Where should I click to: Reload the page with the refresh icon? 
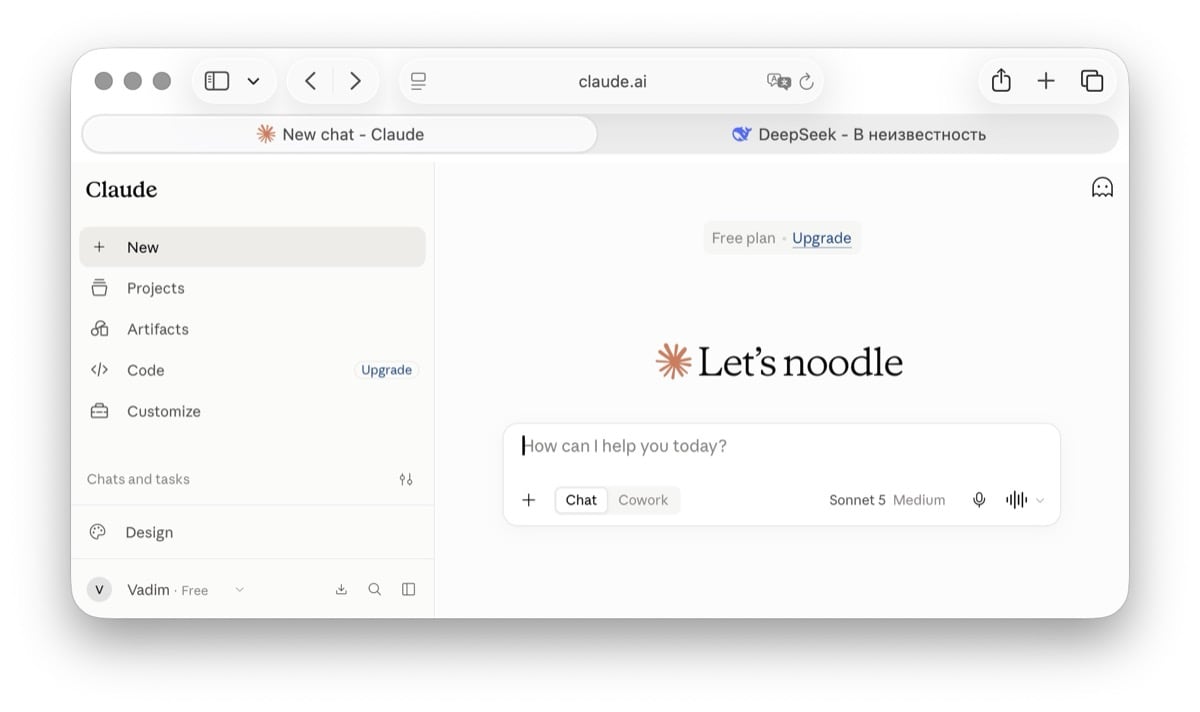point(807,82)
